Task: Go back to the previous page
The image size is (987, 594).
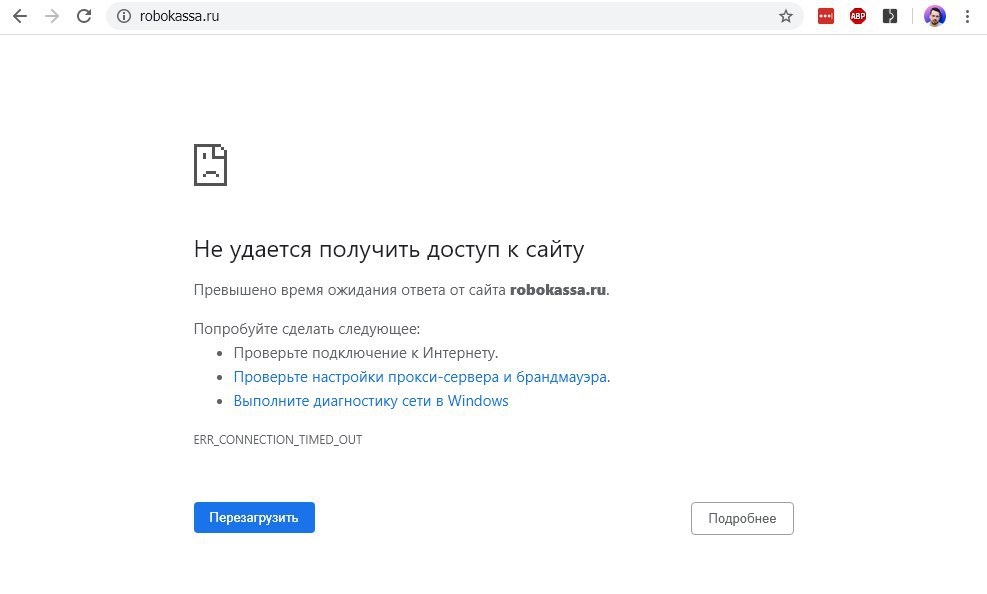Action: pyautogui.click(x=20, y=16)
